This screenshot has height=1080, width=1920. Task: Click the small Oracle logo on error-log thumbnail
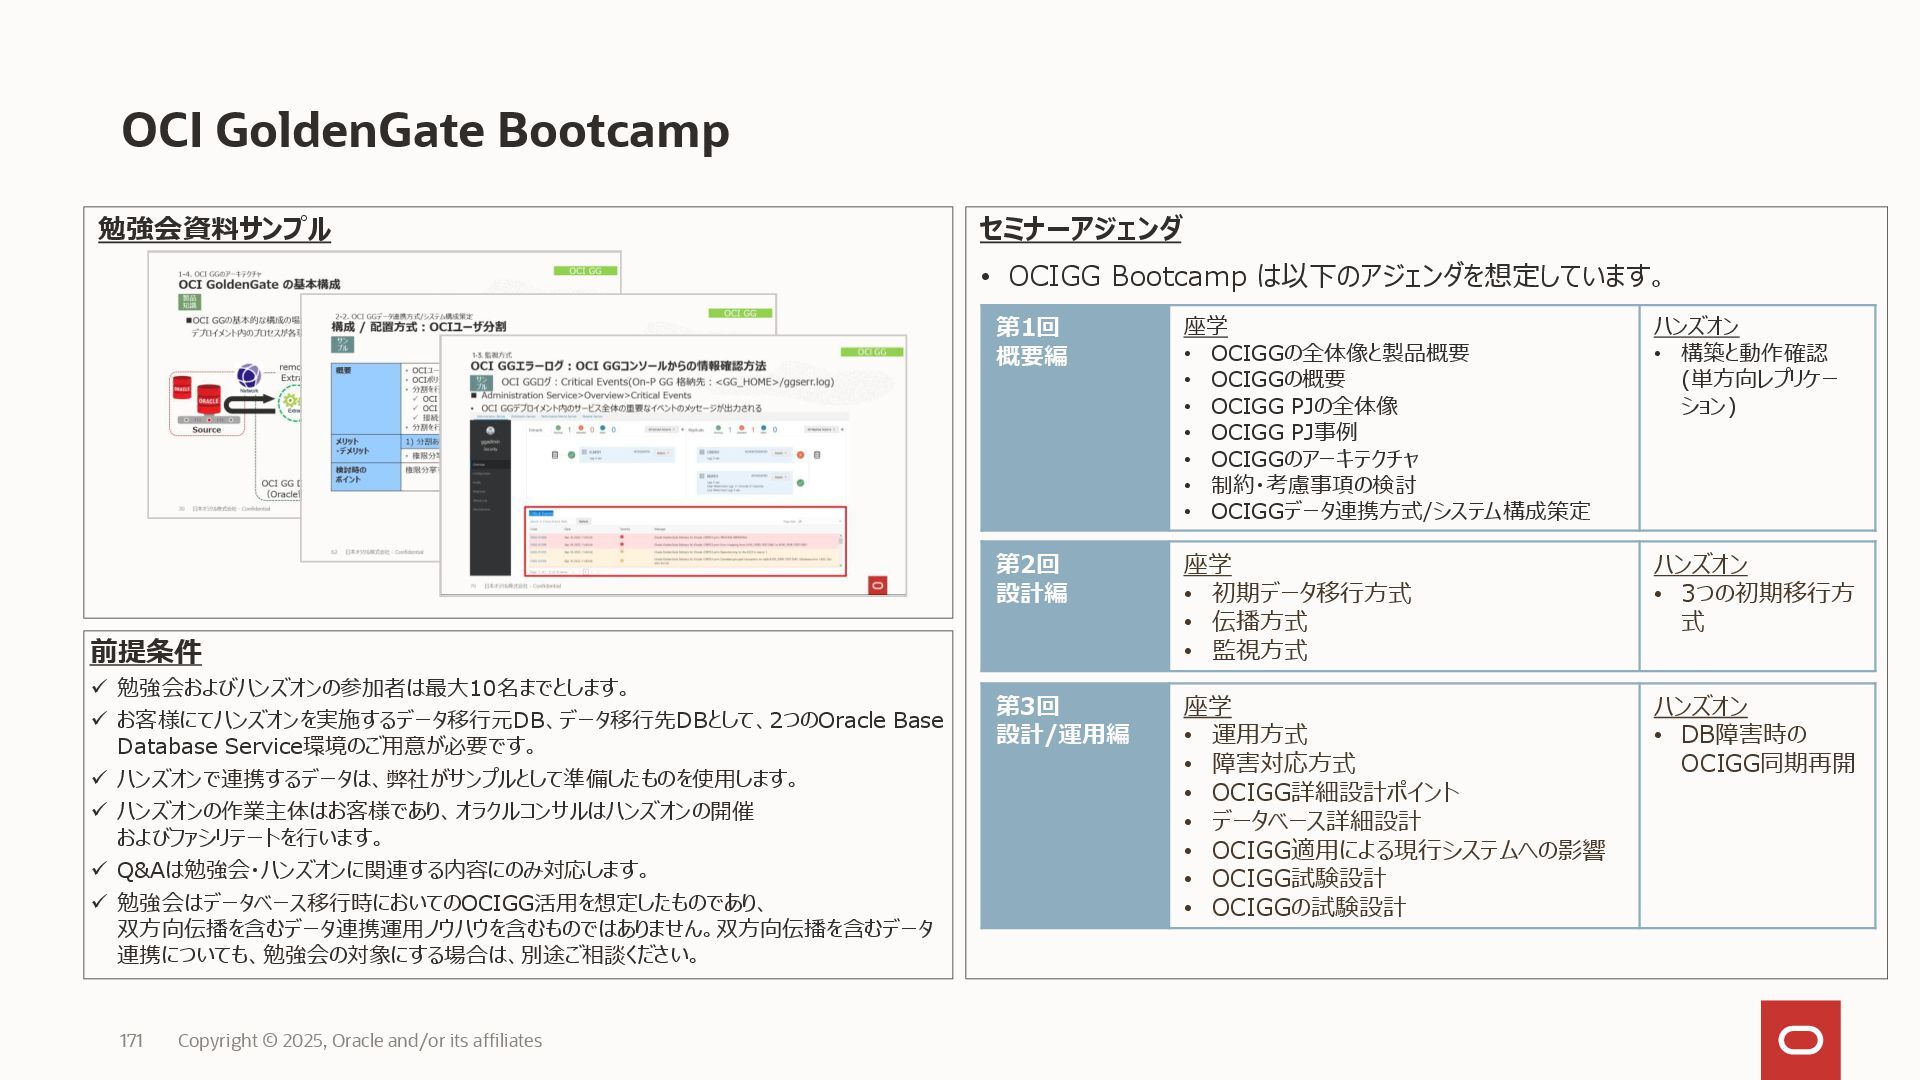click(877, 585)
